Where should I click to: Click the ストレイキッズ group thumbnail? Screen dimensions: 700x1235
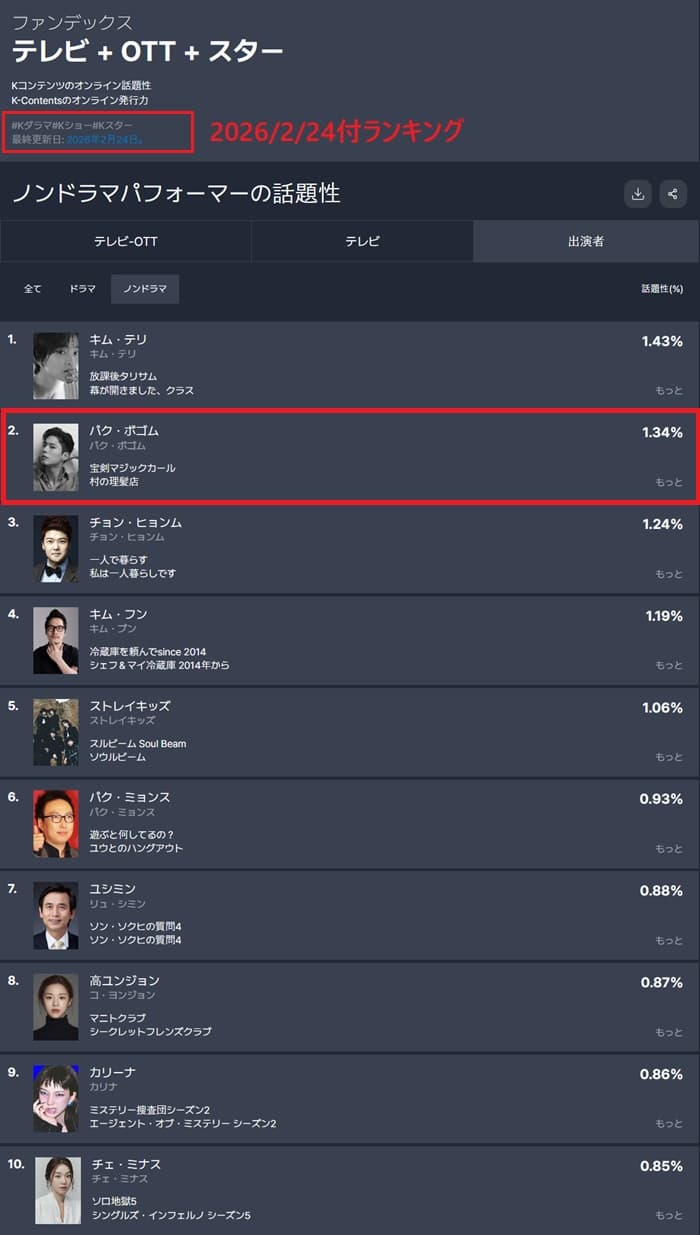coord(56,732)
